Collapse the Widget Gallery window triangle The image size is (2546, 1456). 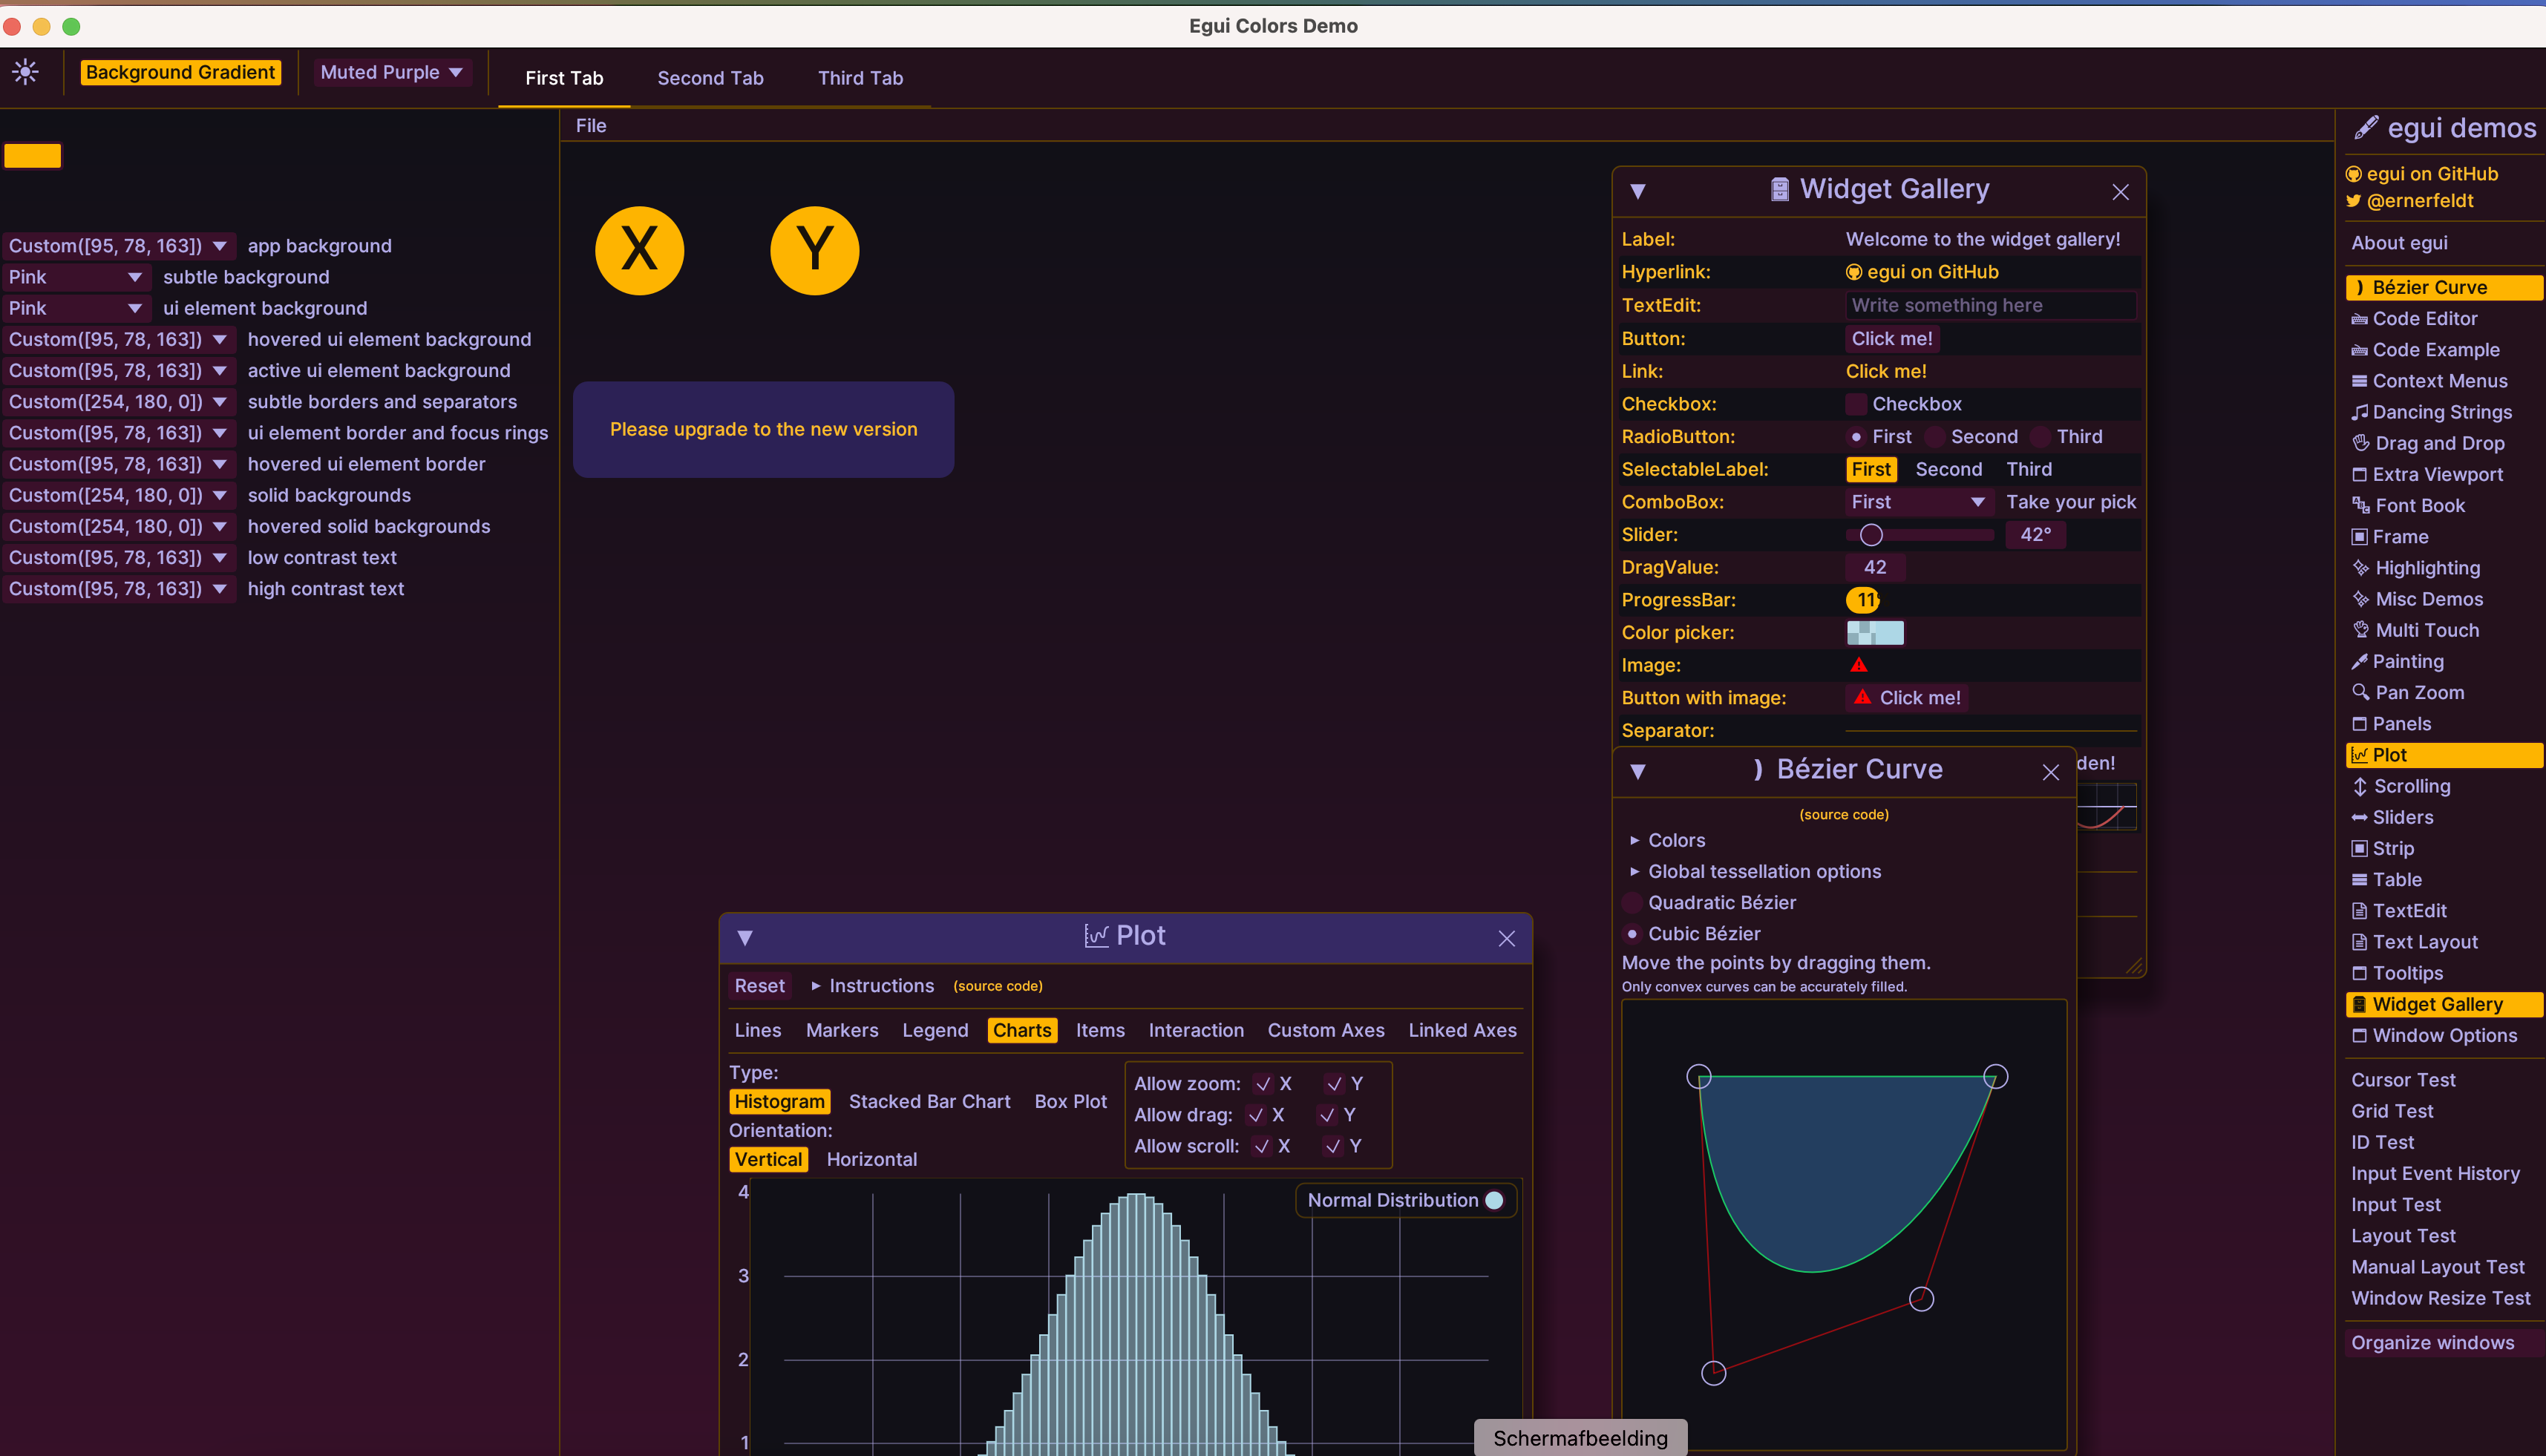(1638, 191)
